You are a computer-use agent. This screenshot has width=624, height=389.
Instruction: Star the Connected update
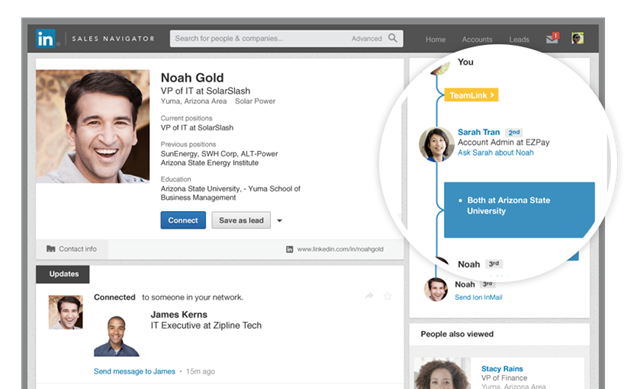coord(388,296)
